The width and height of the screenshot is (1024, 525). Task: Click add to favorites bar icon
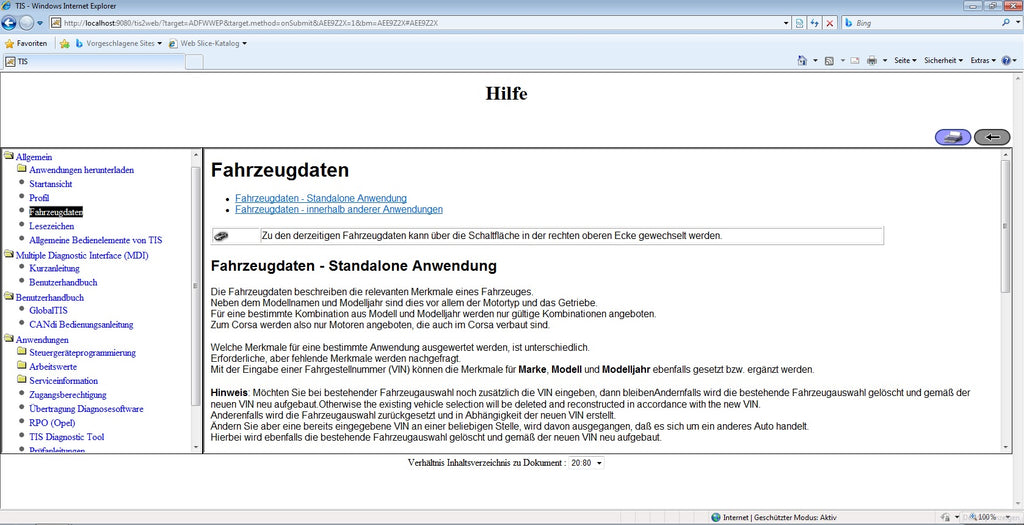click(x=65, y=43)
